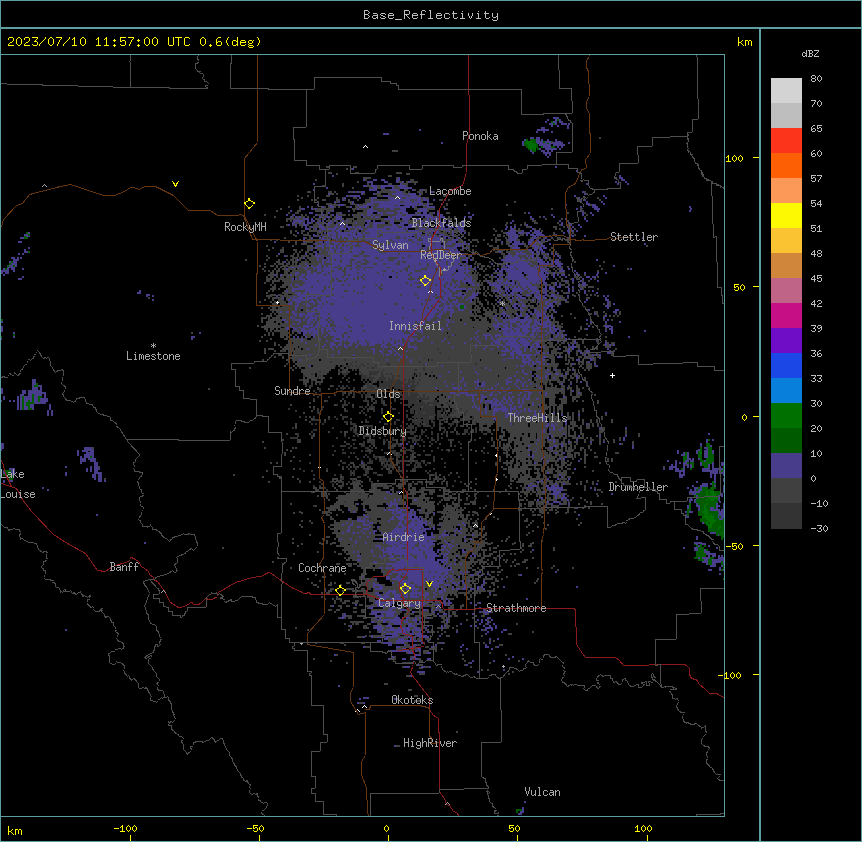Click the y-axis -50 km tick label
862x842 pixels.
734,546
